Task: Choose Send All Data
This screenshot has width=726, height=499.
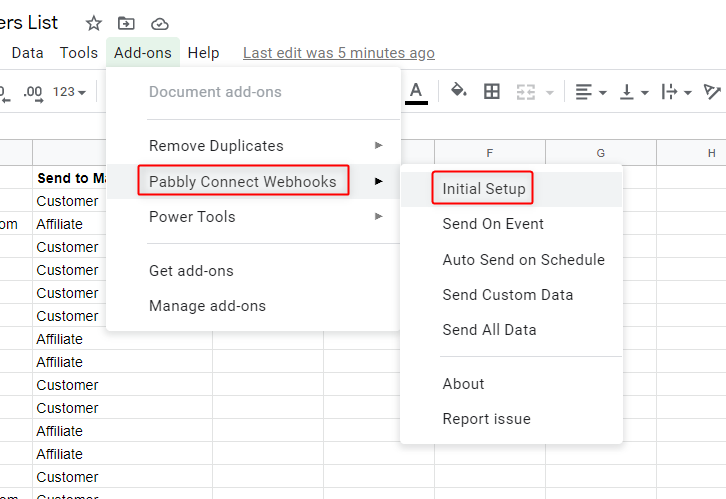Action: (x=511, y=330)
